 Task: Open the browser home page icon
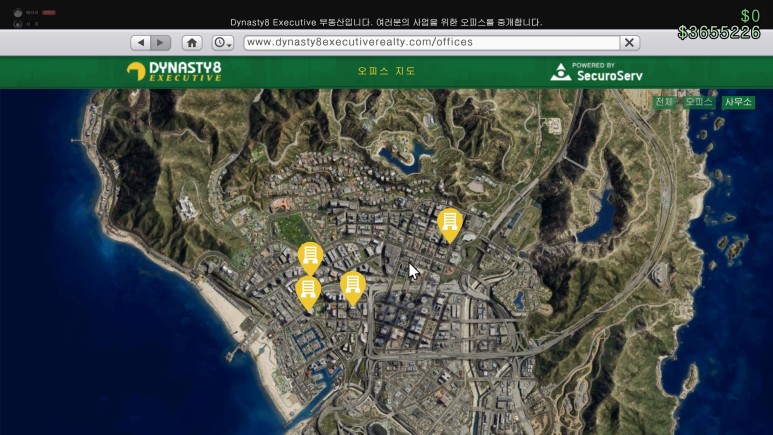[x=192, y=42]
